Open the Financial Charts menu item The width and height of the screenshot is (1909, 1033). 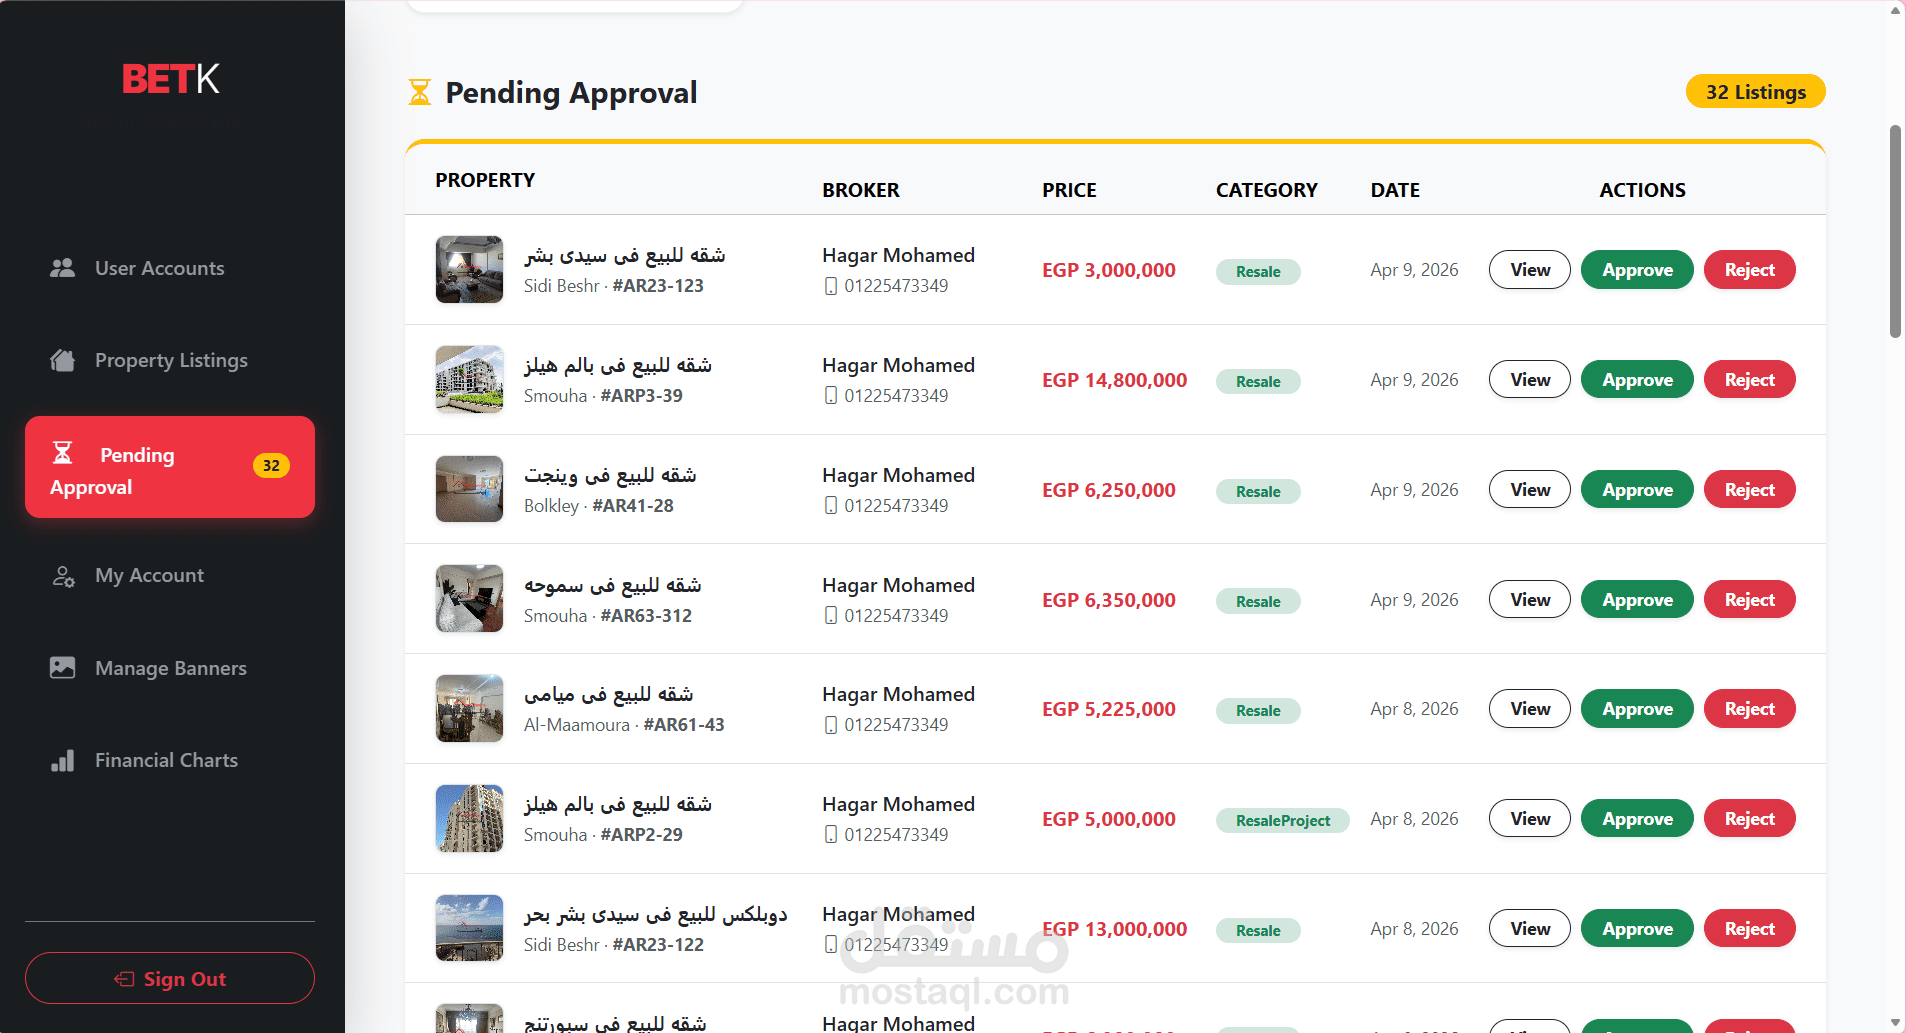coord(166,761)
